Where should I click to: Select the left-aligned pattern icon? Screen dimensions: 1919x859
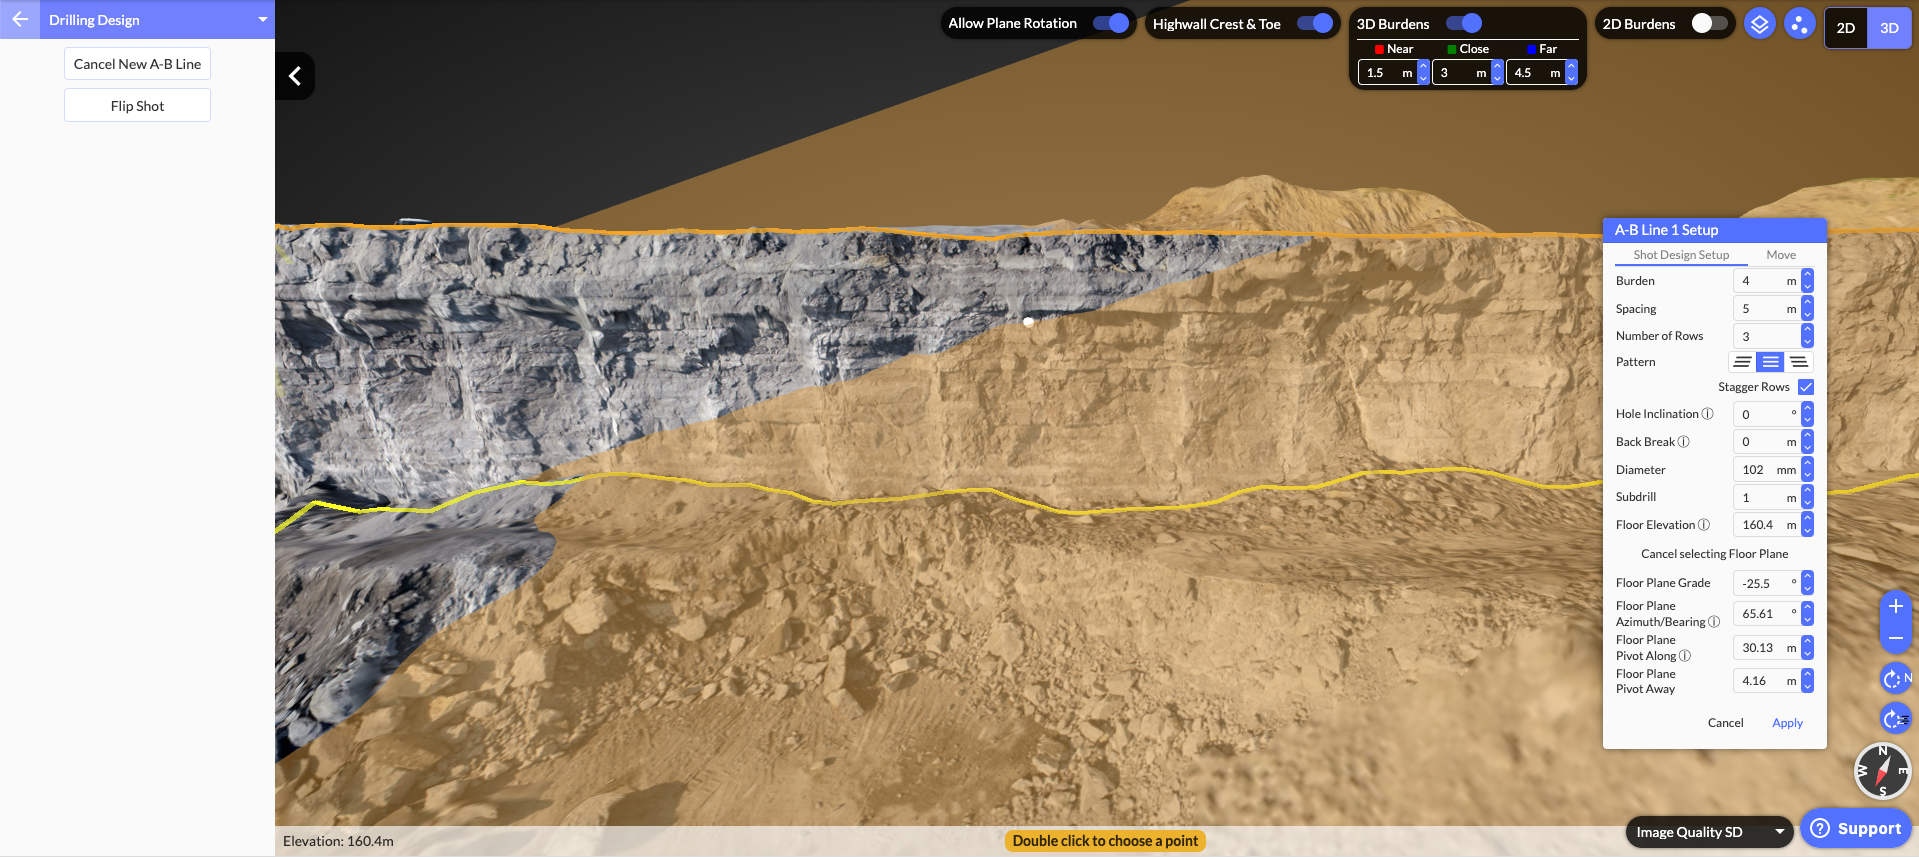[x=1742, y=362]
